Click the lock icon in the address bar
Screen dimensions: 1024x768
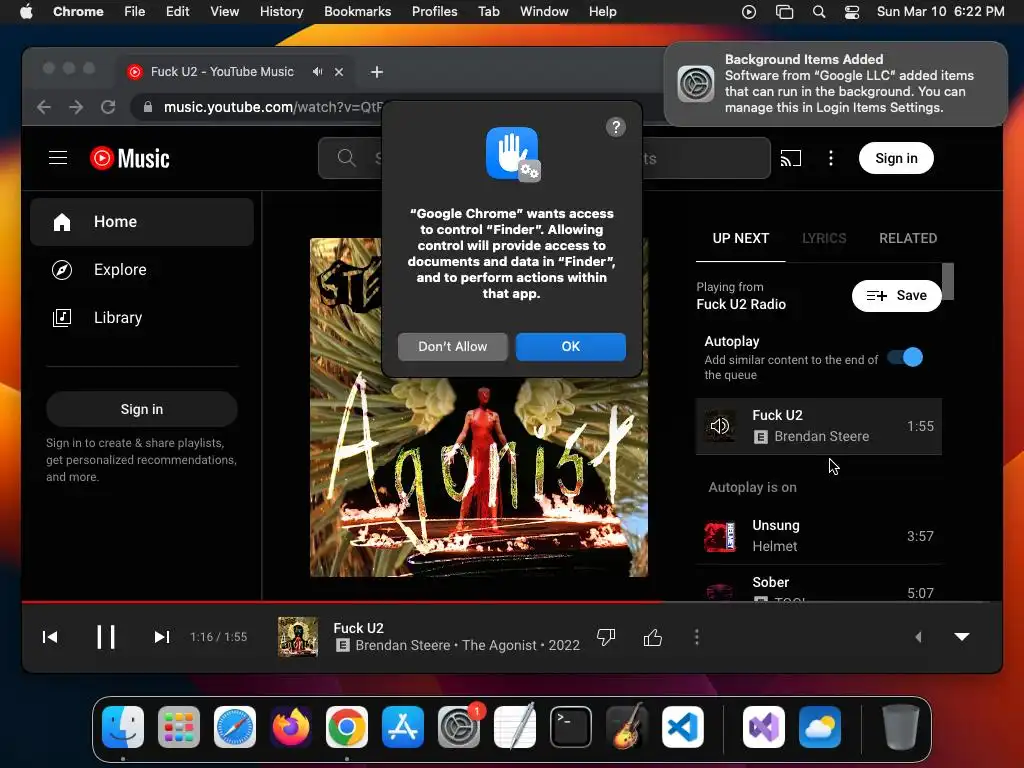[148, 106]
